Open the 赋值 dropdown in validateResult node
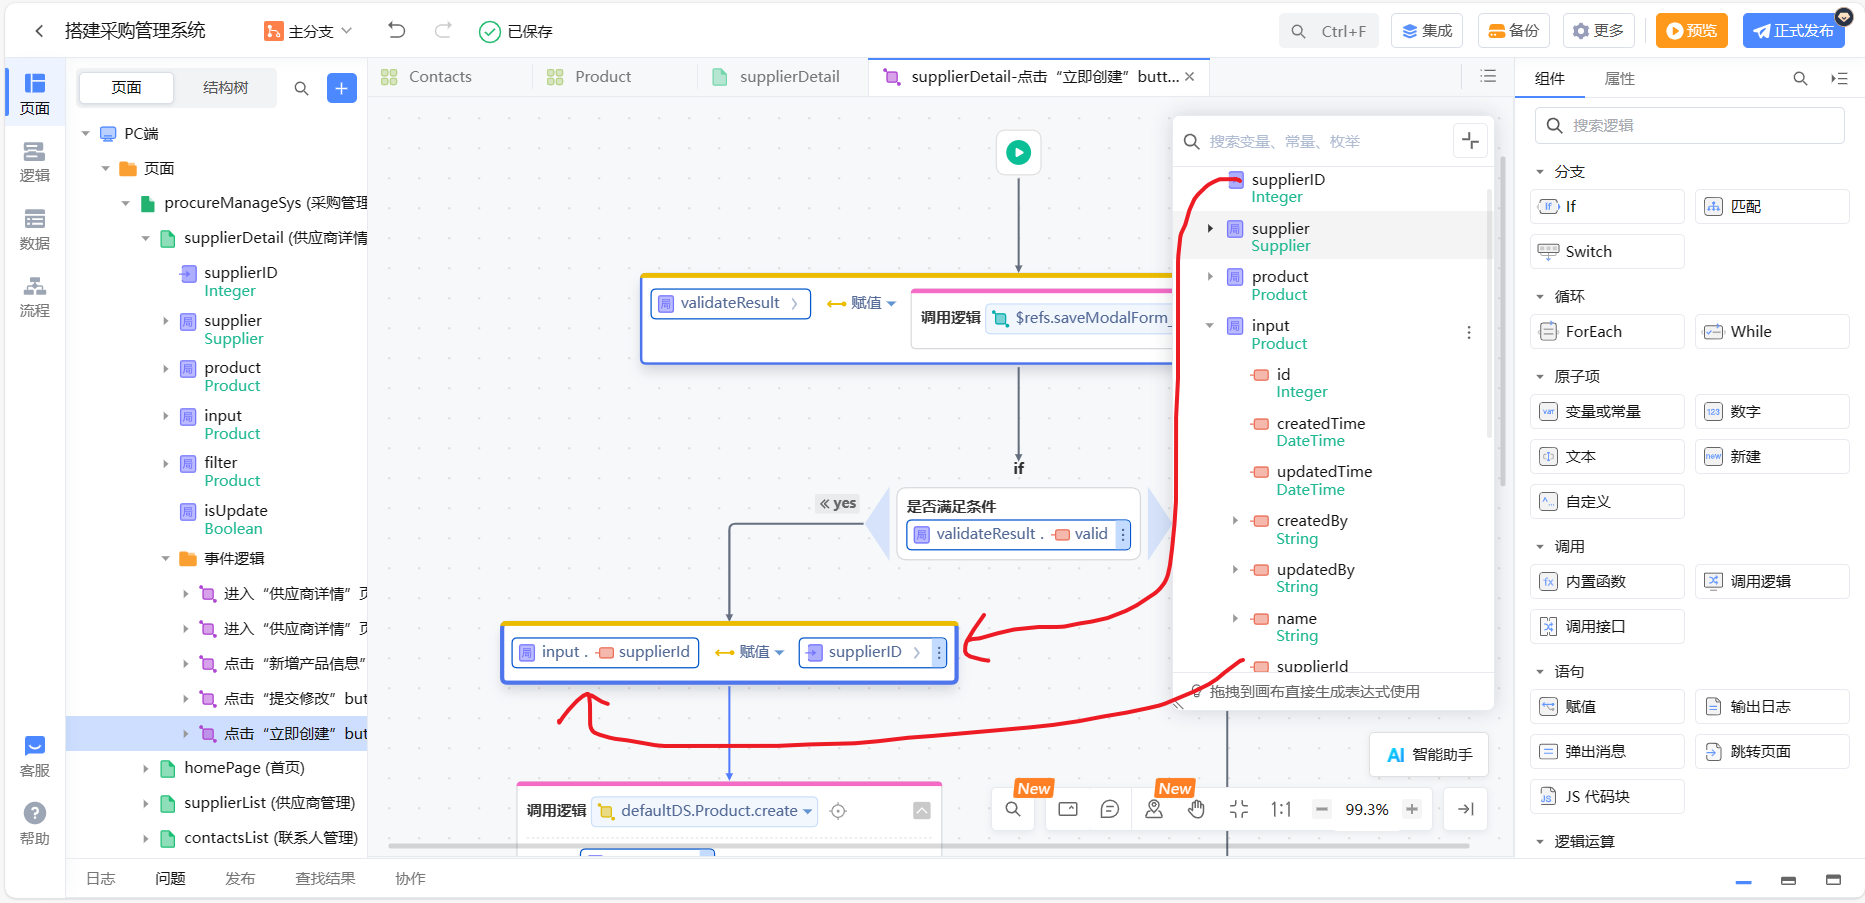 (862, 303)
